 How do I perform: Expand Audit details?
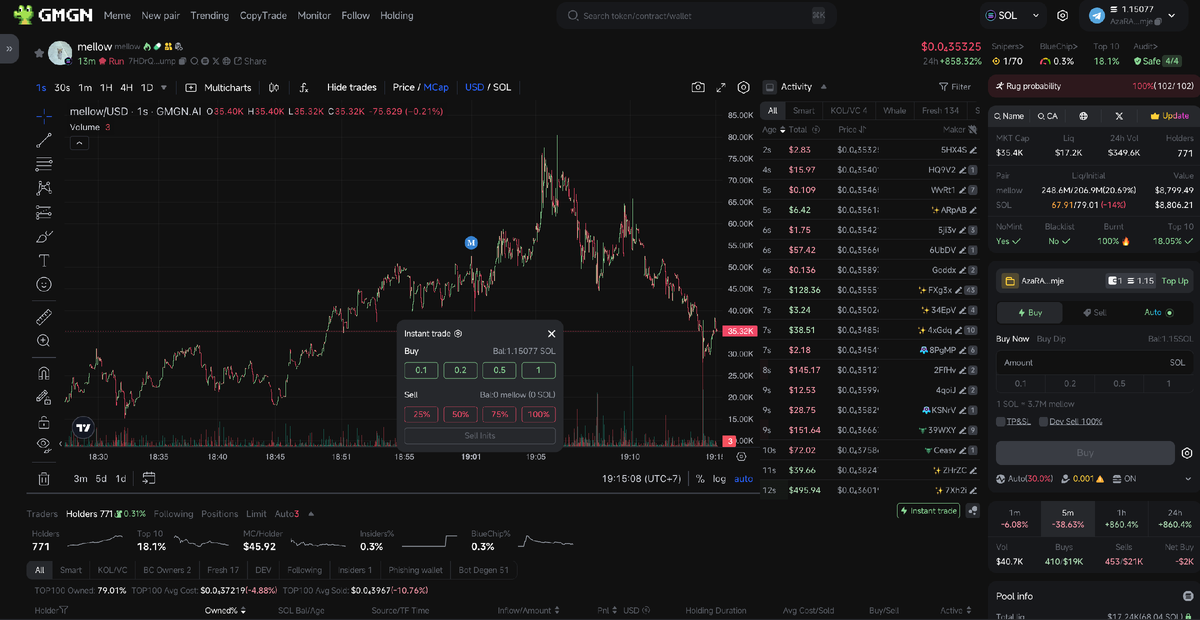1147,46
